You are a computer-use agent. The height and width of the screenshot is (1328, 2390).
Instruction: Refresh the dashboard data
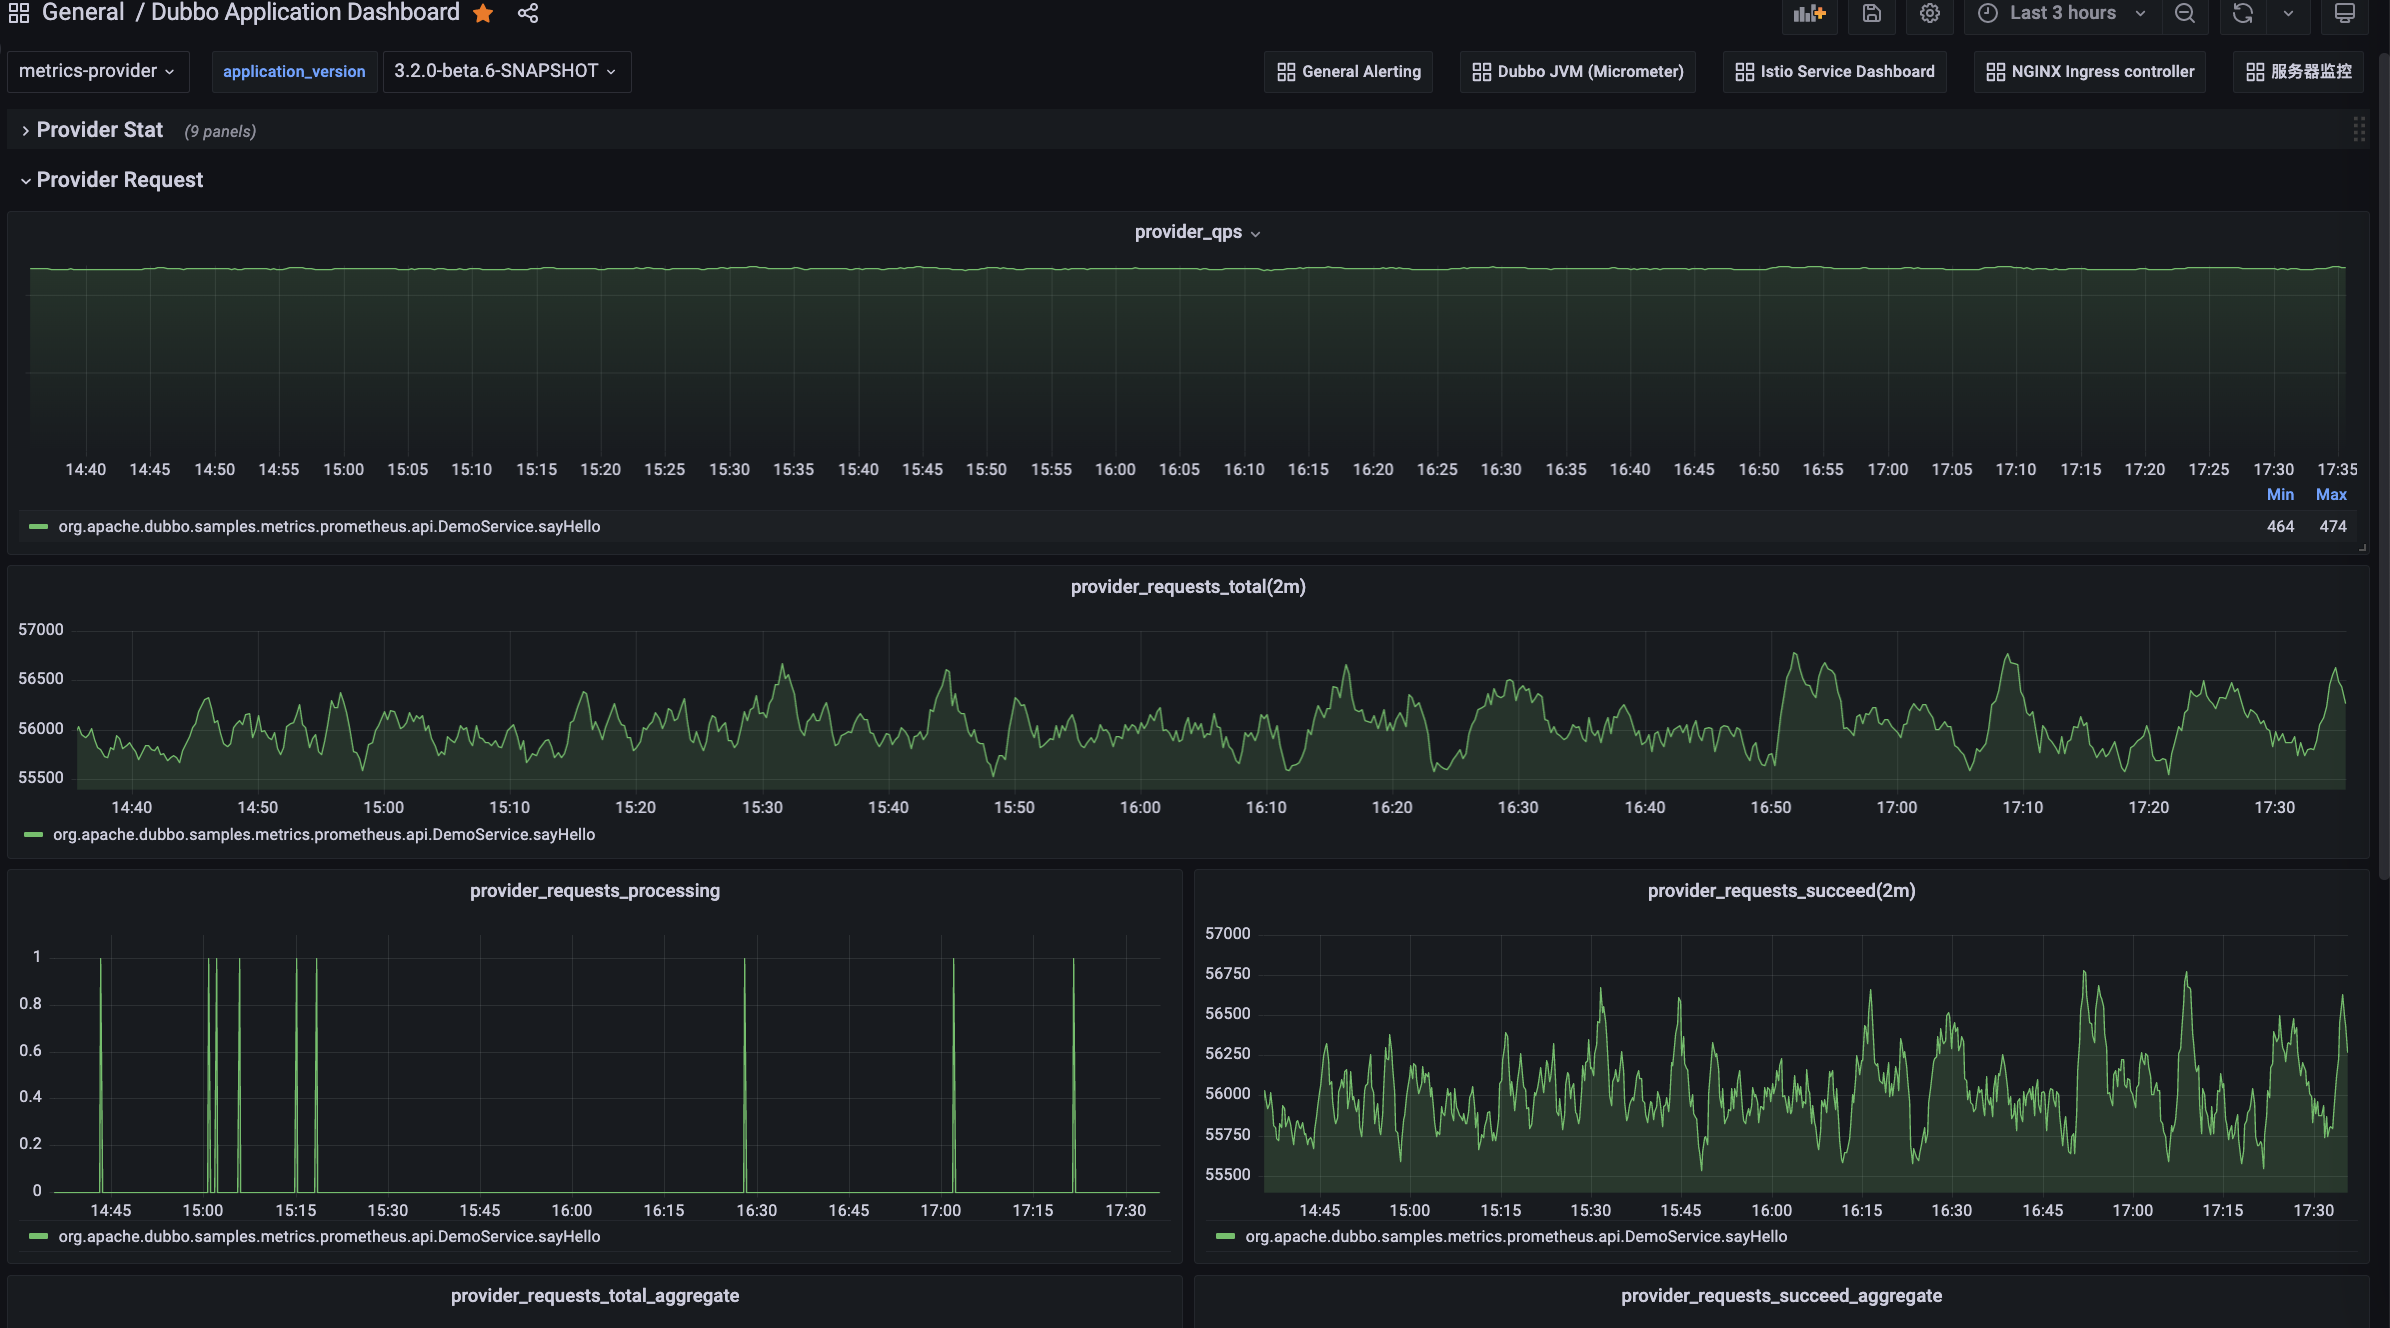(2243, 14)
